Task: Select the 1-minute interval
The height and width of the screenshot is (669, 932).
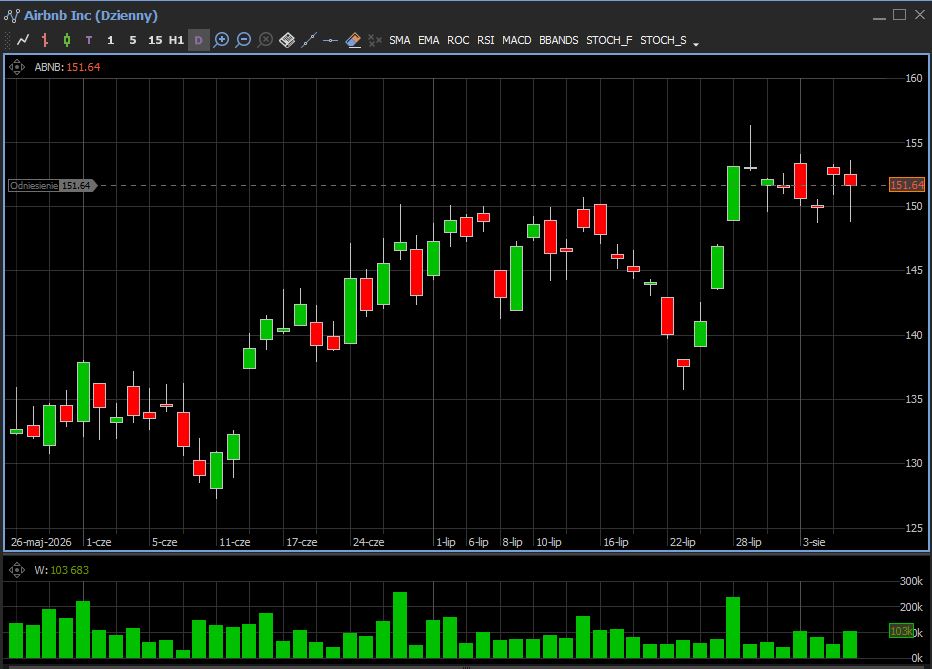Action: point(111,40)
